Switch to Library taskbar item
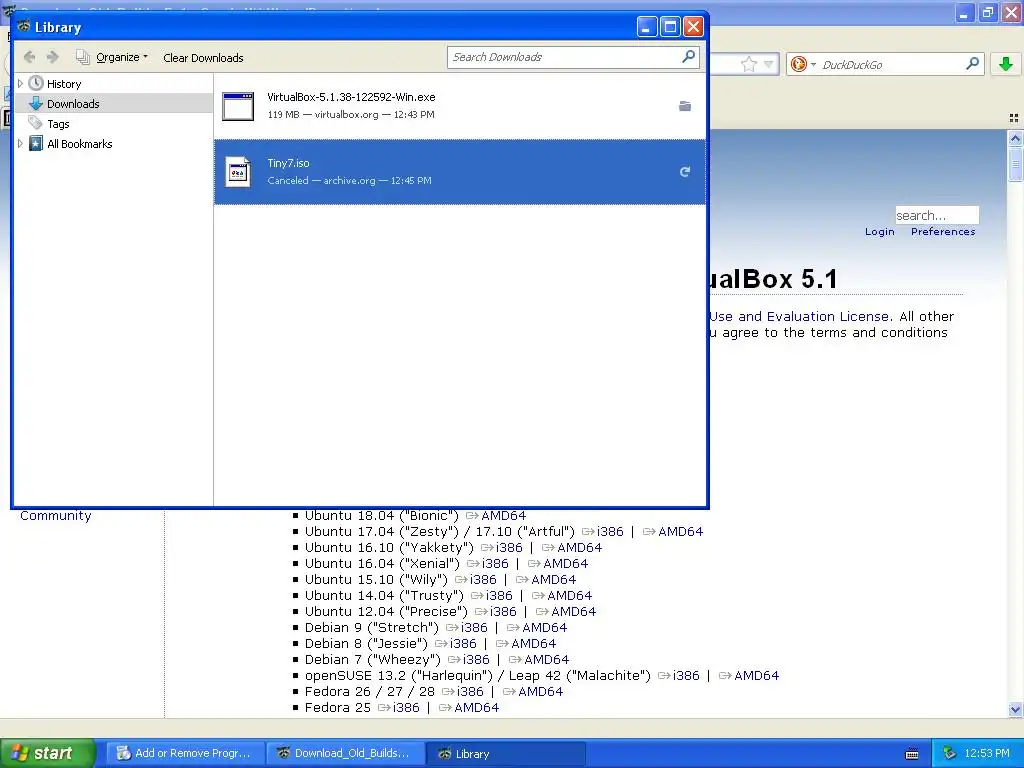Viewport: 1024px width, 768px height. pos(505,753)
